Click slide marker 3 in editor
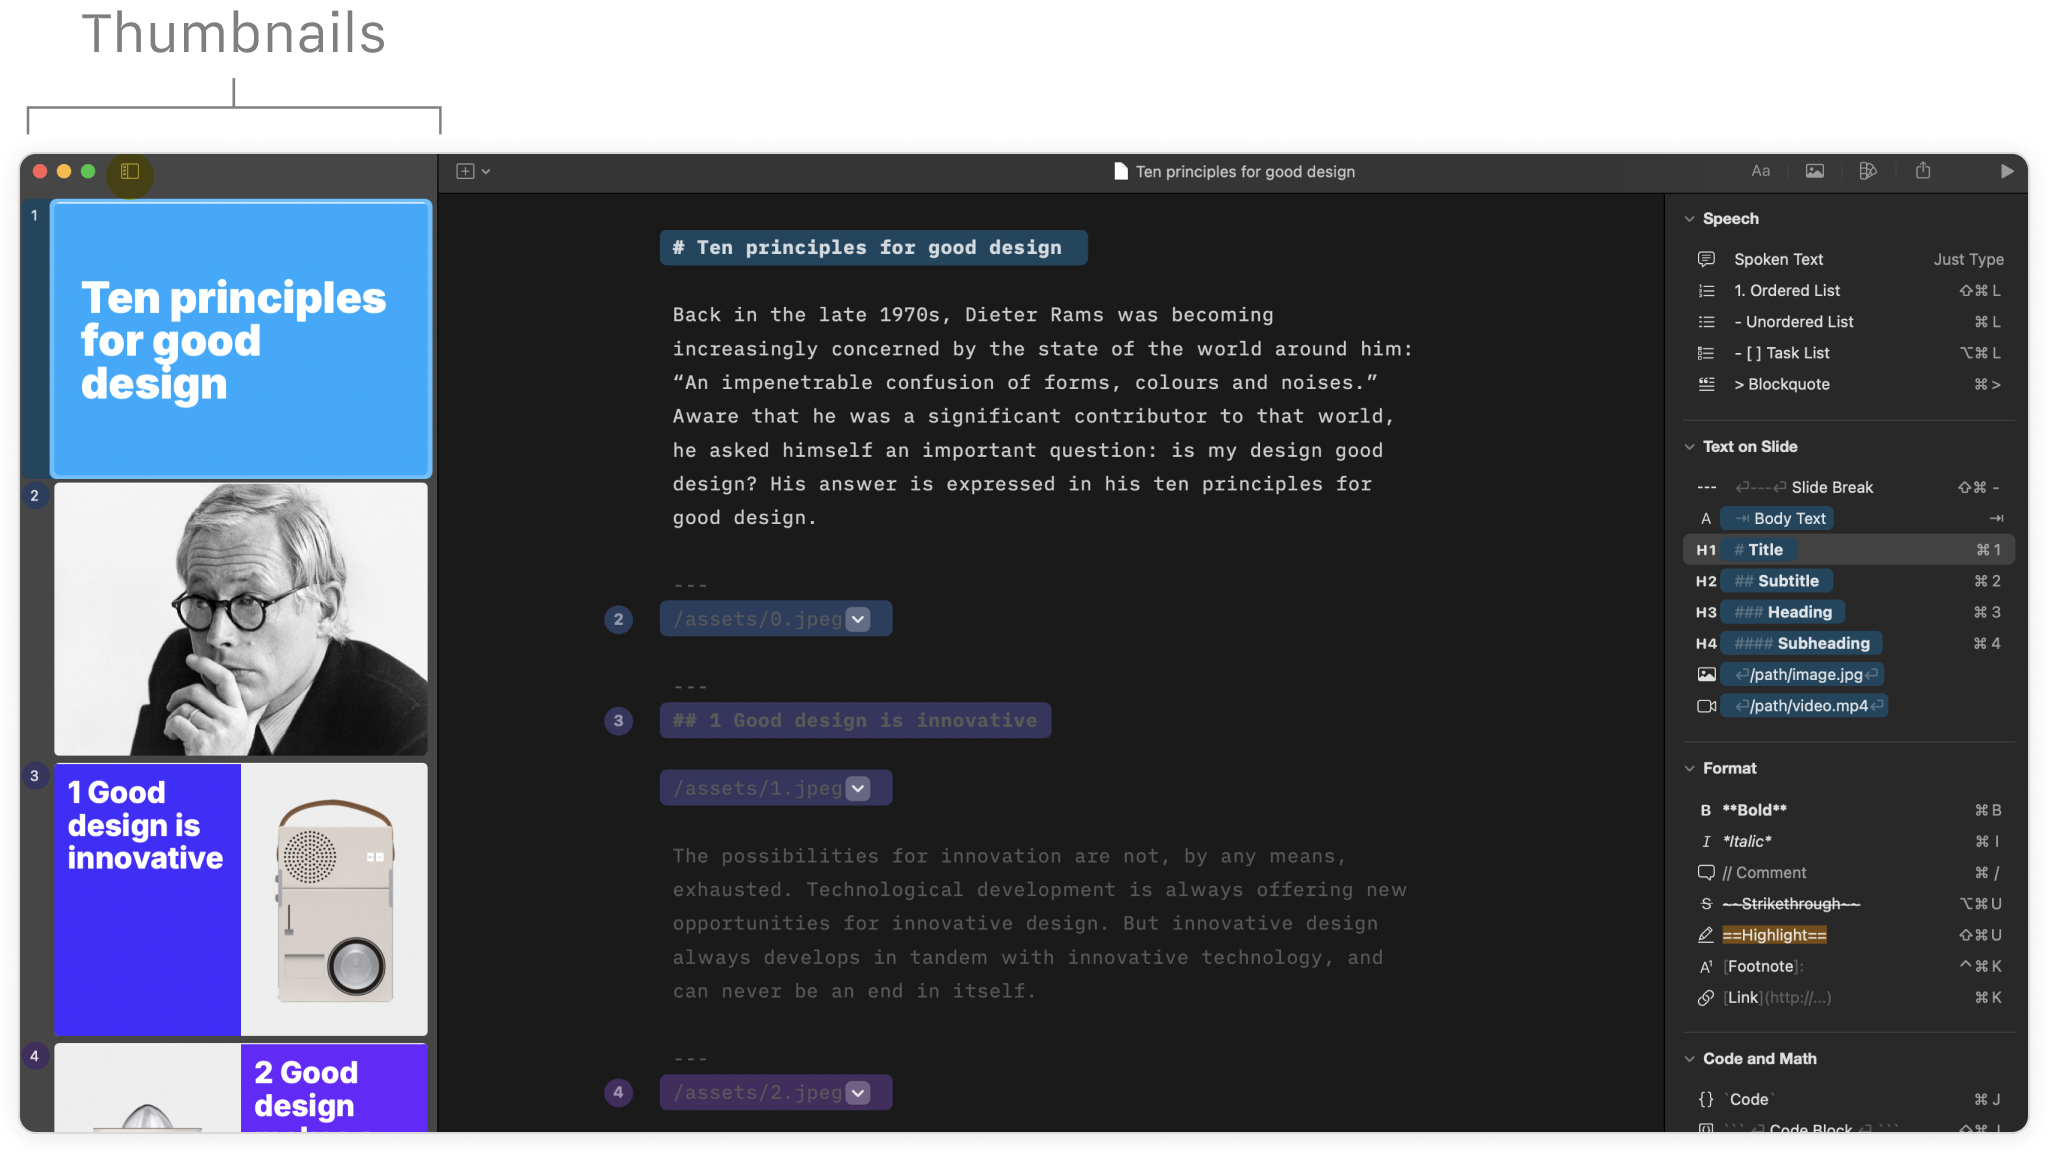This screenshot has height=1152, width=2048. coord(618,721)
